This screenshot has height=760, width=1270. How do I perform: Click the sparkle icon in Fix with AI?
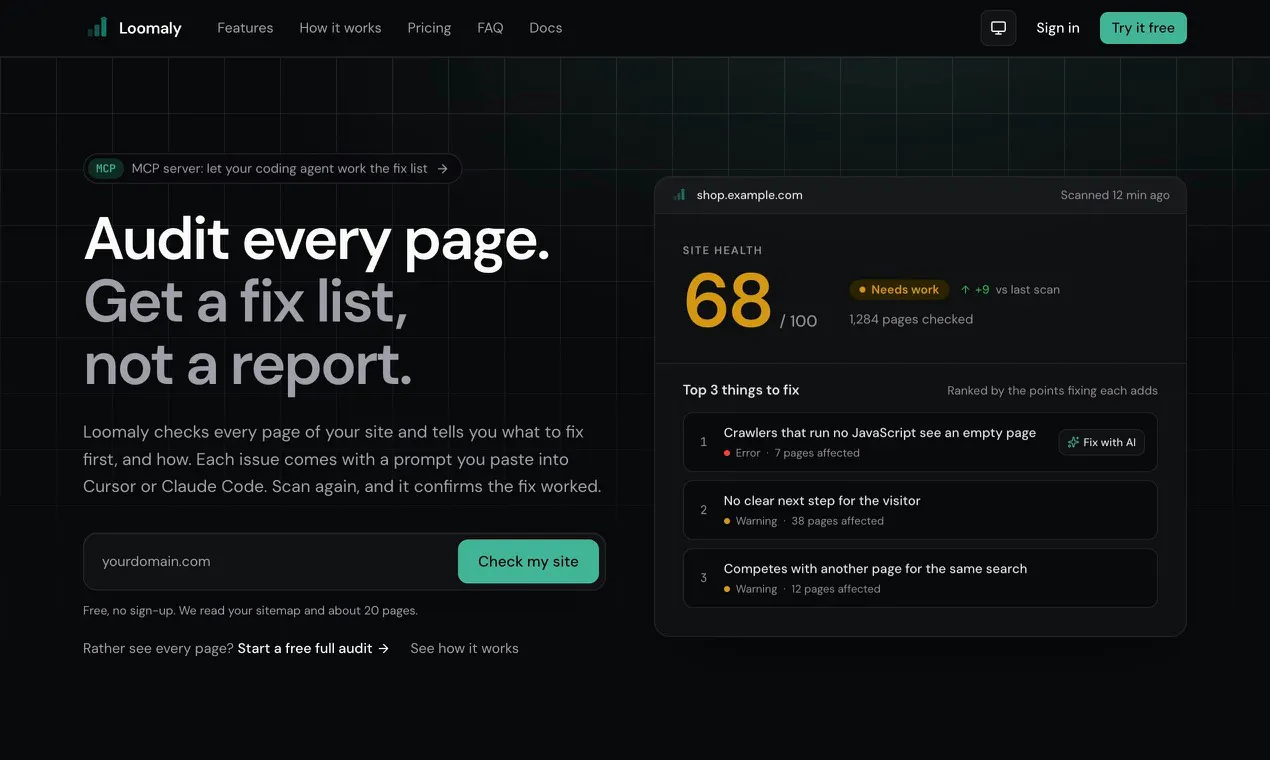coord(1073,442)
